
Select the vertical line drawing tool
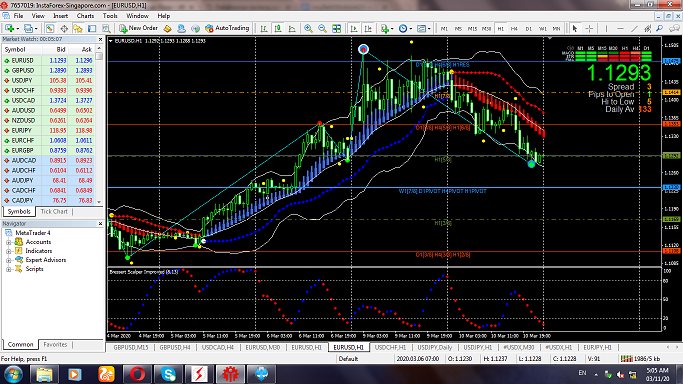pos(606,28)
